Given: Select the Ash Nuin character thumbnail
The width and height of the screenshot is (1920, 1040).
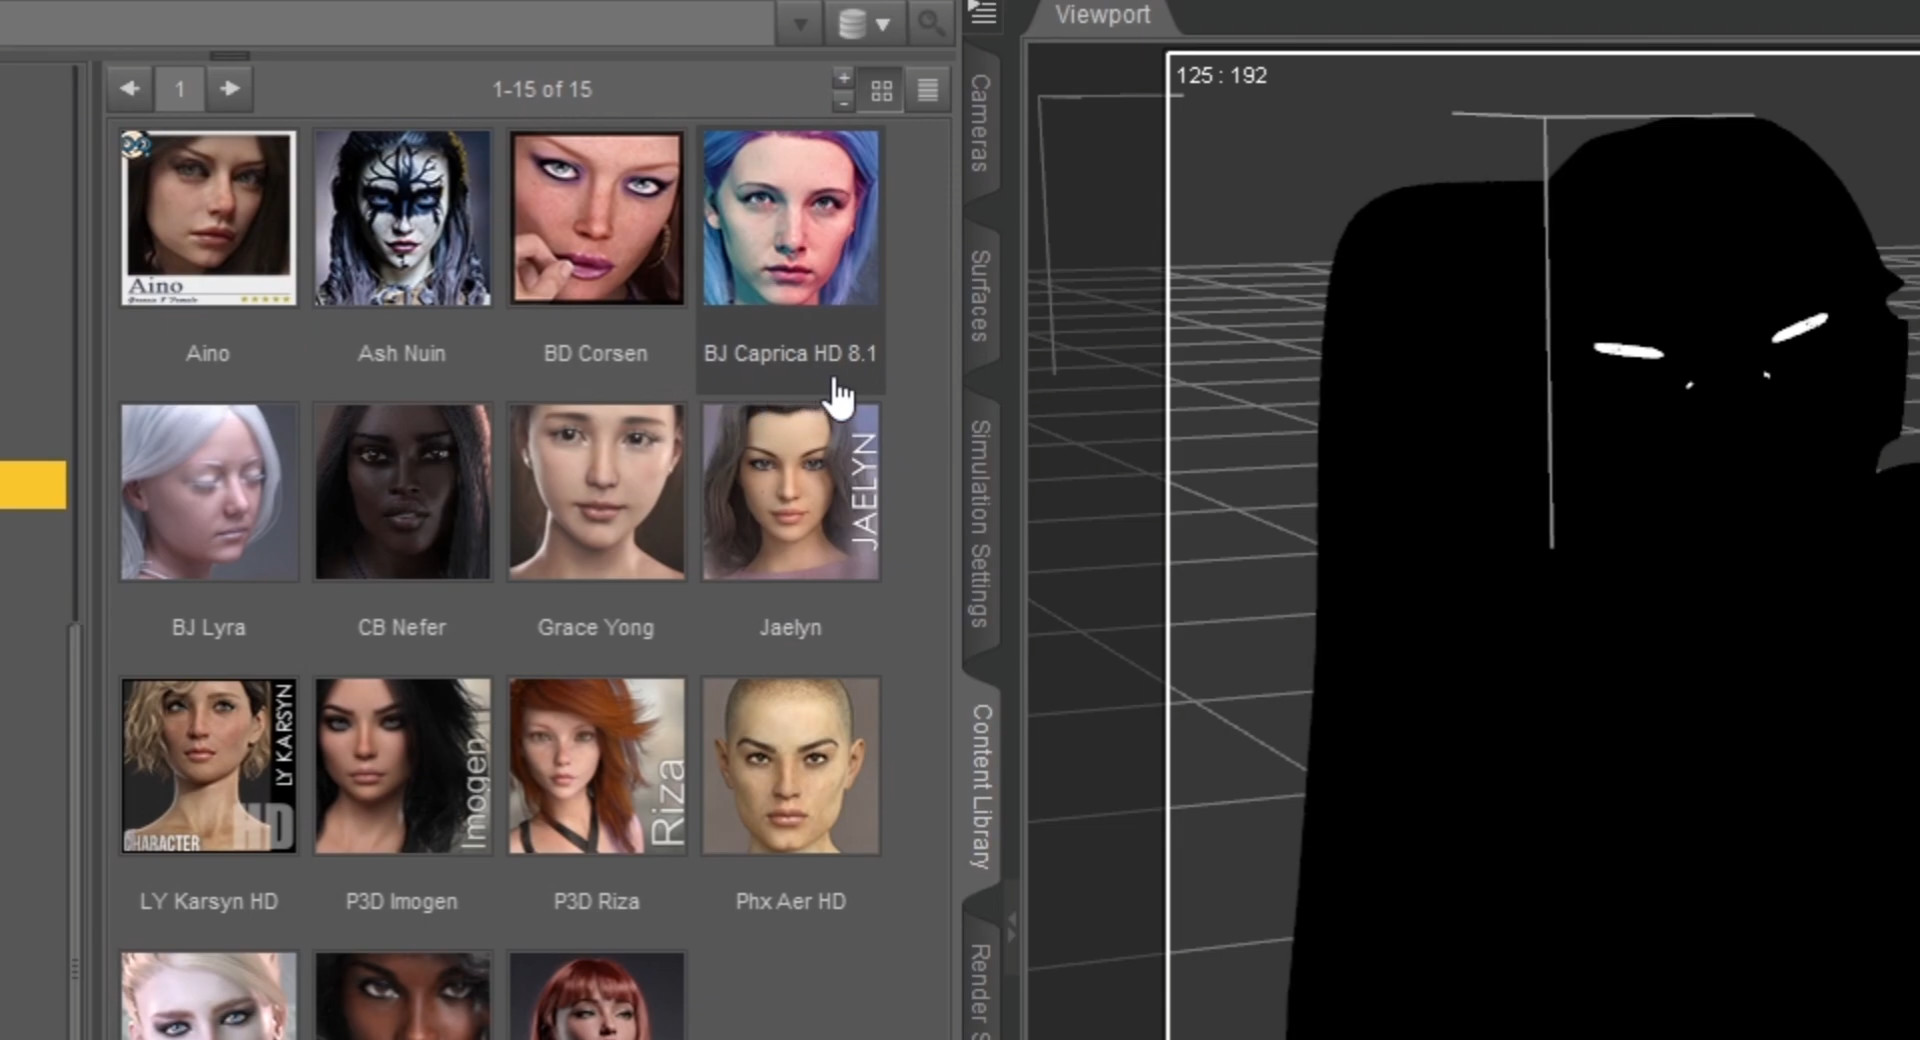Looking at the screenshot, I should coord(402,218).
